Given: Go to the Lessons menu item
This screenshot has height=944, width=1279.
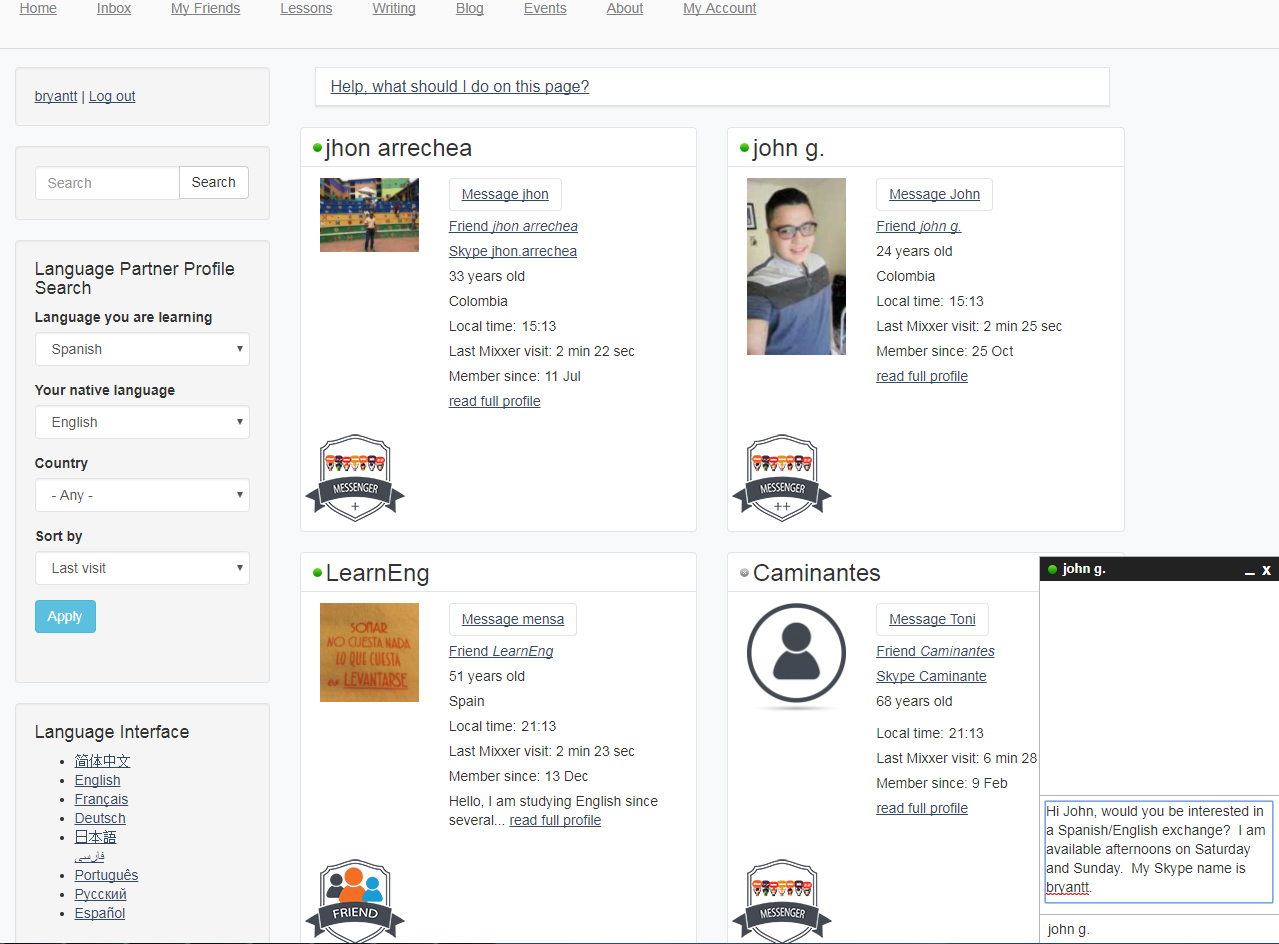Looking at the screenshot, I should click(306, 9).
